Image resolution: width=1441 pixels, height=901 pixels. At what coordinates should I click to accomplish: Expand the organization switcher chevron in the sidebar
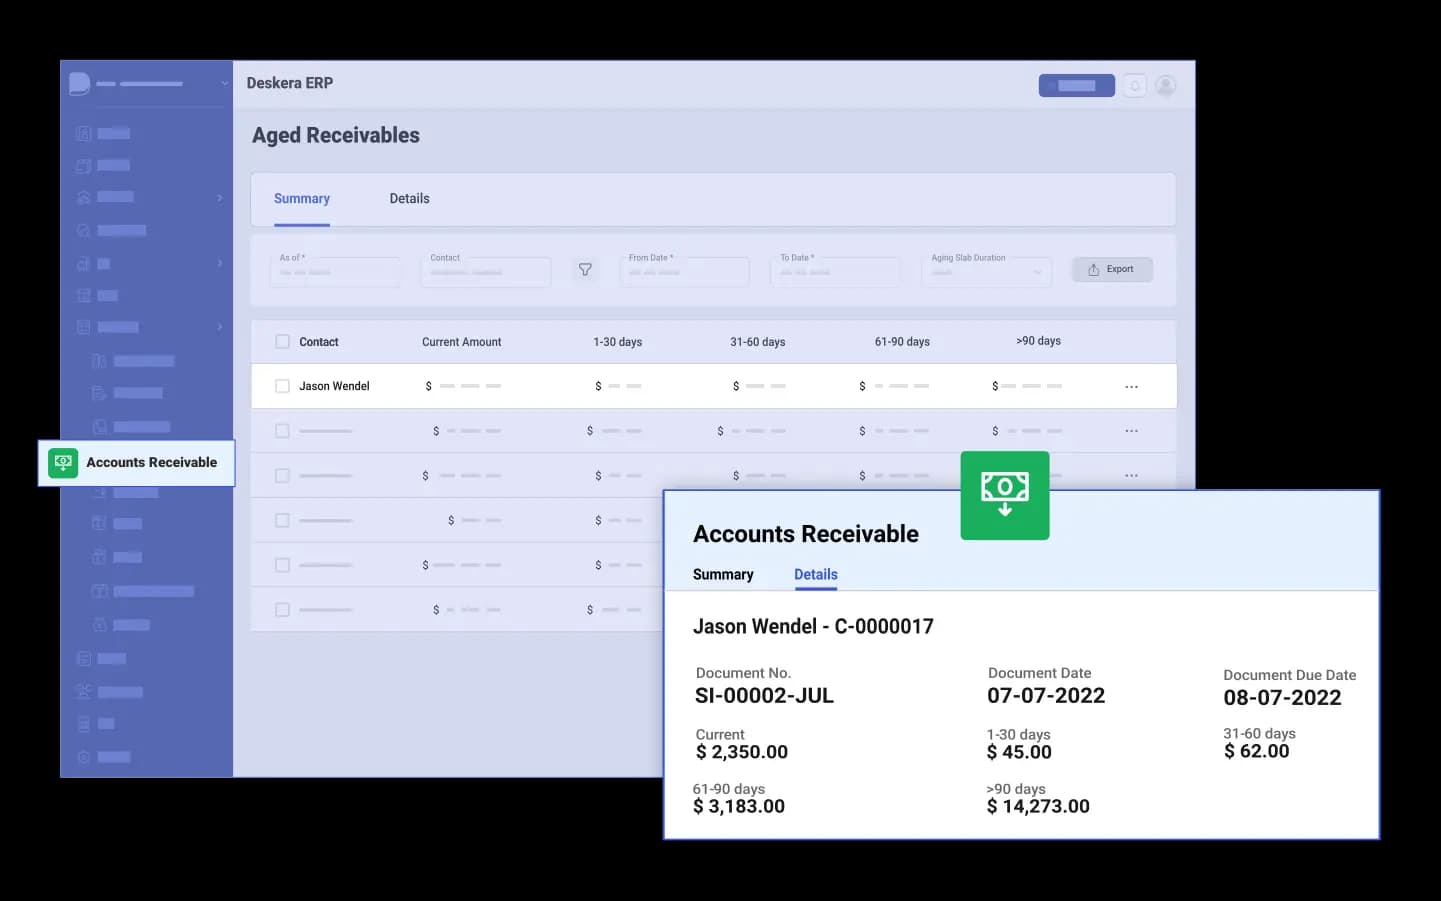click(224, 84)
